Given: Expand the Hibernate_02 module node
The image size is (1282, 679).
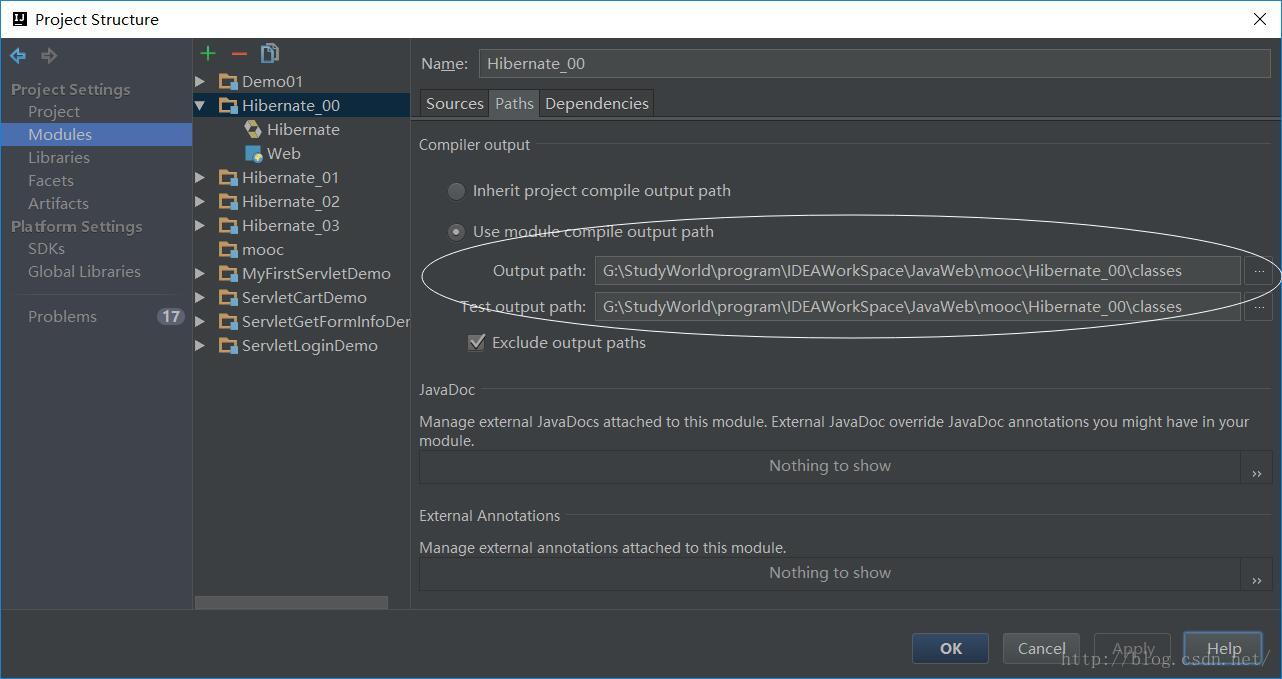Looking at the screenshot, I should 200,201.
